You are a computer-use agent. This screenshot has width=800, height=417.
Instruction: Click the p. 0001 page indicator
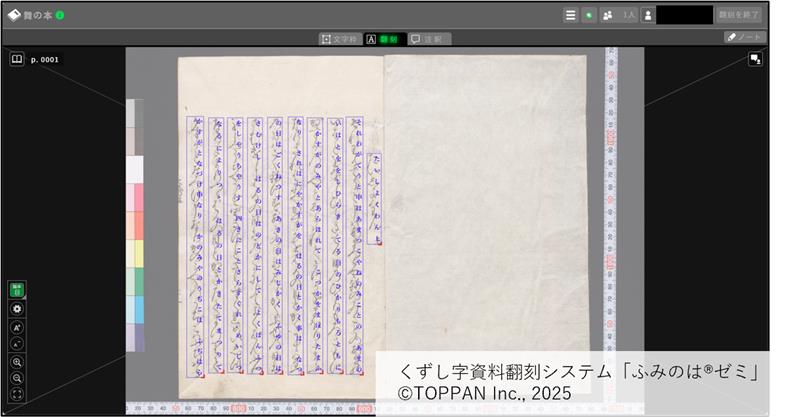point(46,60)
